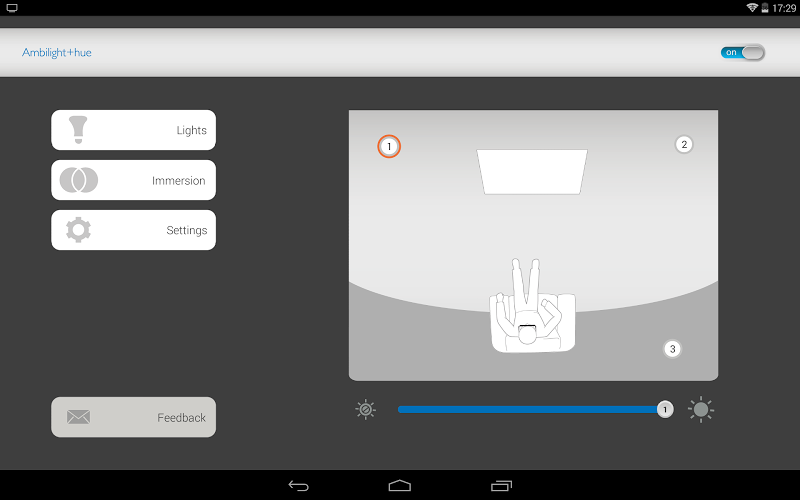800x500 pixels.
Task: Click the TV screen in the room layout
Action: tap(532, 171)
